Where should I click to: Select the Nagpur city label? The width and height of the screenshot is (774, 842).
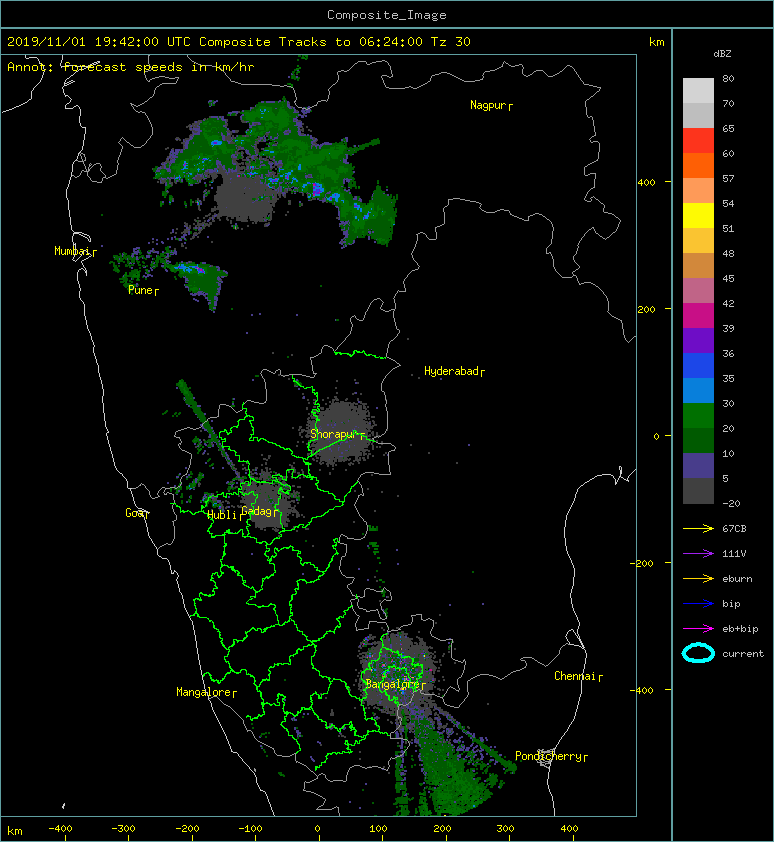pyautogui.click(x=491, y=105)
